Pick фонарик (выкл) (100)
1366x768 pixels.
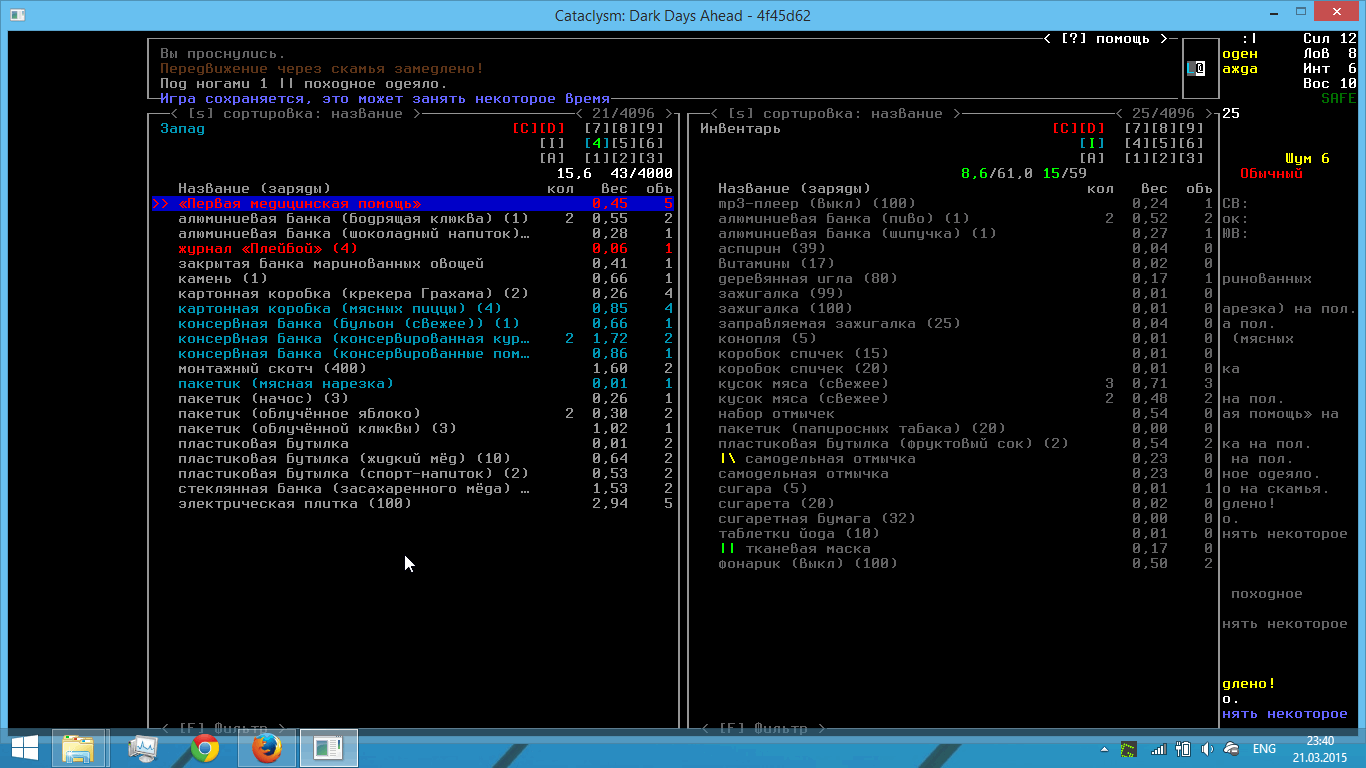[953, 564]
